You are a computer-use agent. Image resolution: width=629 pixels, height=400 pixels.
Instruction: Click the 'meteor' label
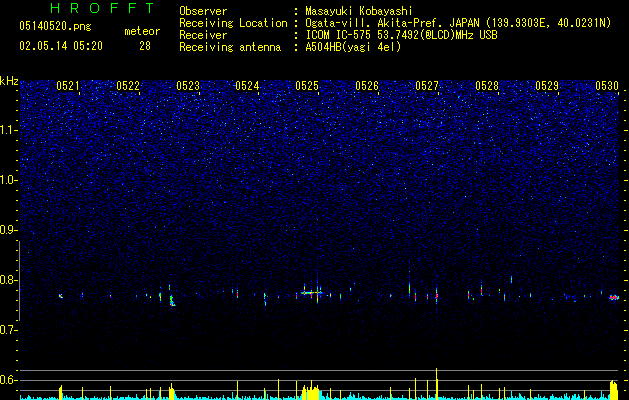(x=142, y=31)
